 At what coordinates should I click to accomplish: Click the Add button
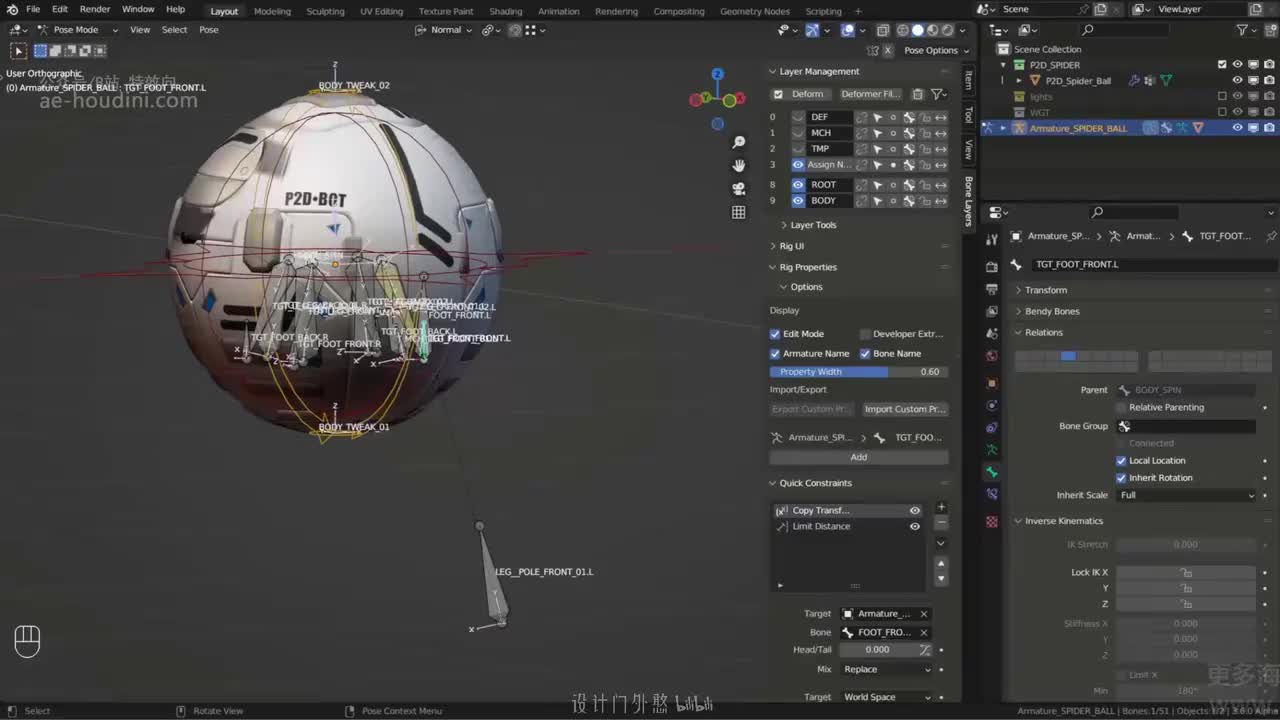point(859,457)
